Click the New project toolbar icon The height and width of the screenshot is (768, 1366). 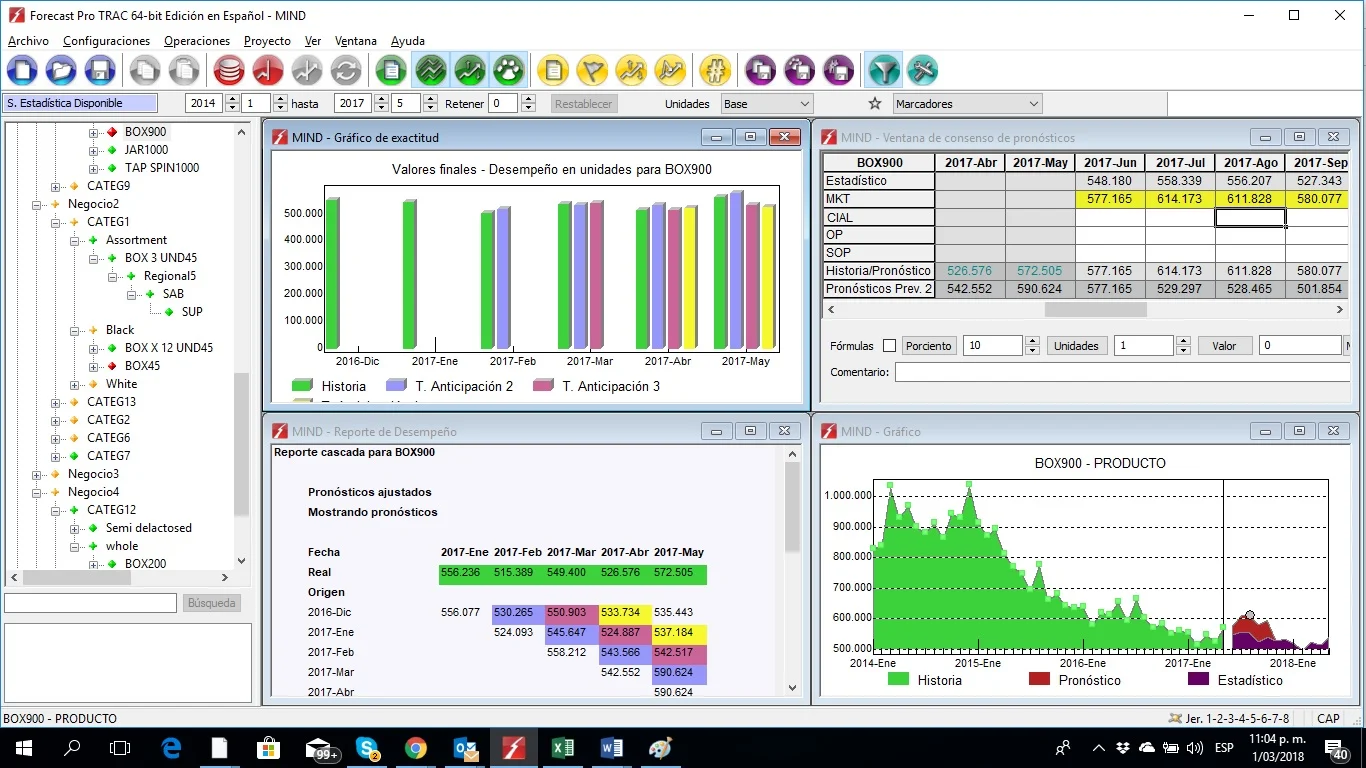point(23,70)
